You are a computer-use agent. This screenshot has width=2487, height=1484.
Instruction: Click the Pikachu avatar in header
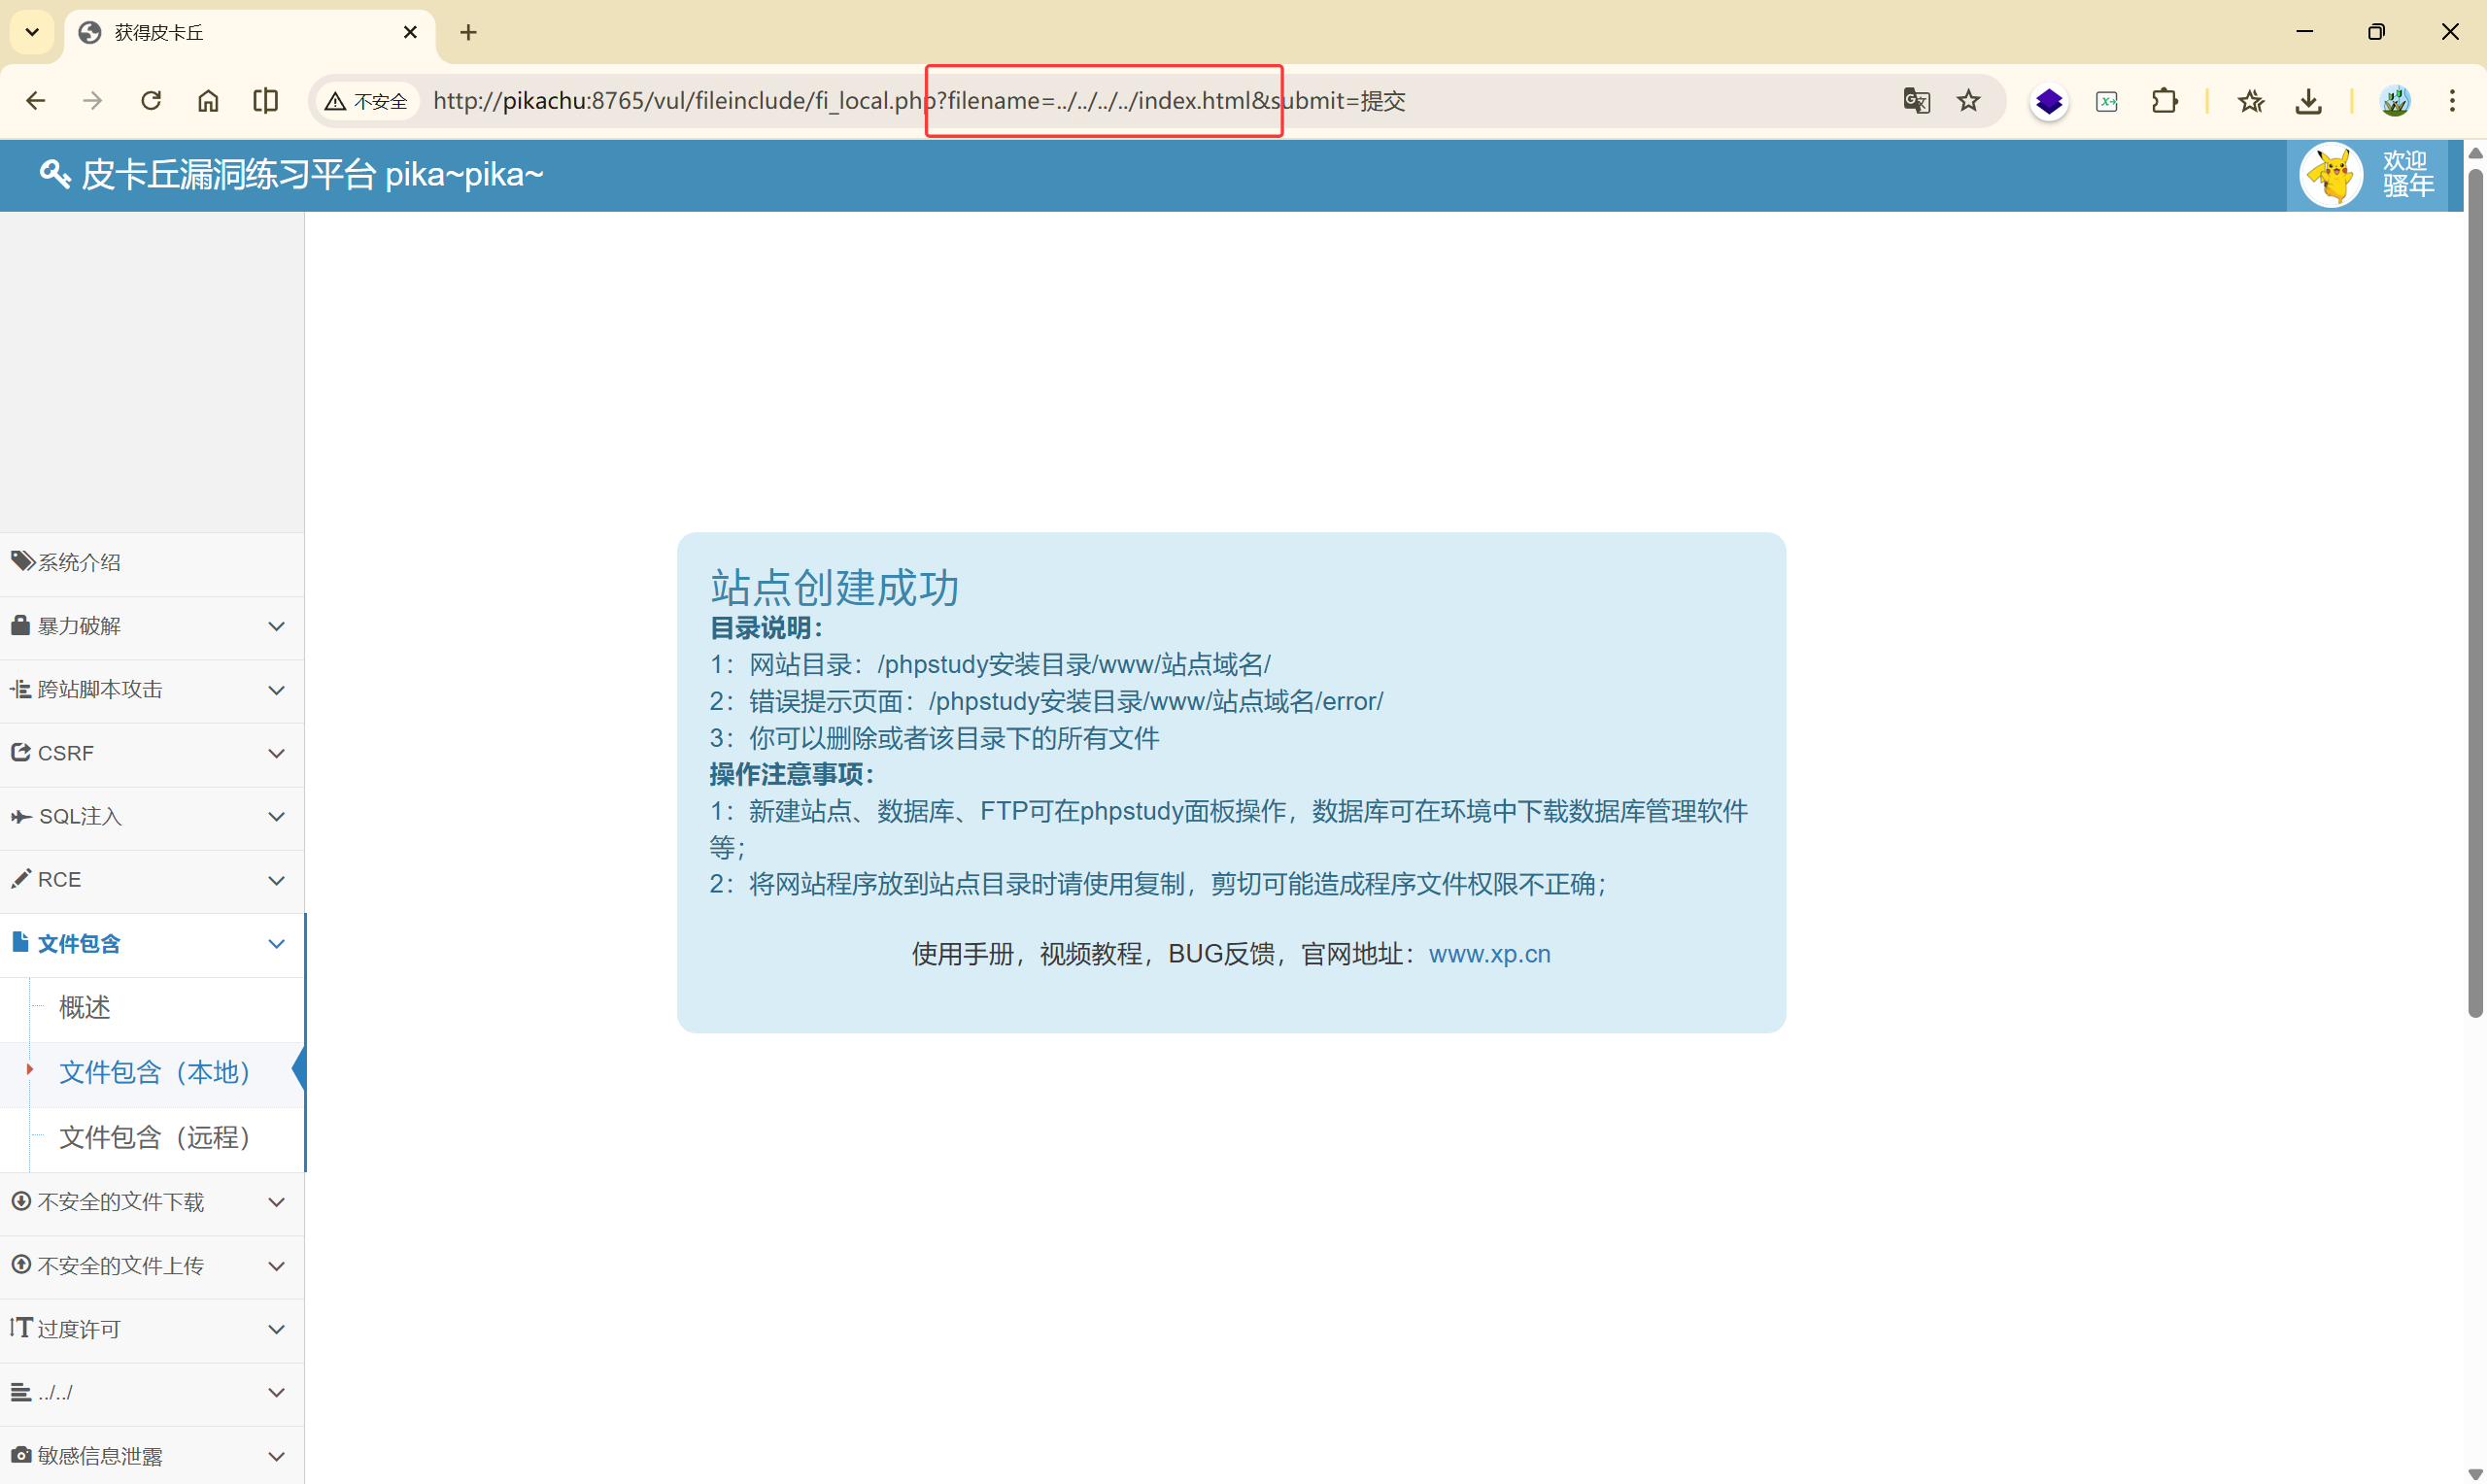click(x=2331, y=175)
